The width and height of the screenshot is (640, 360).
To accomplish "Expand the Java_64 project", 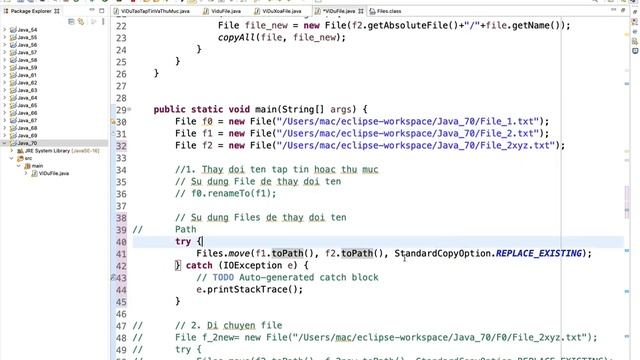I will coord(4,98).
